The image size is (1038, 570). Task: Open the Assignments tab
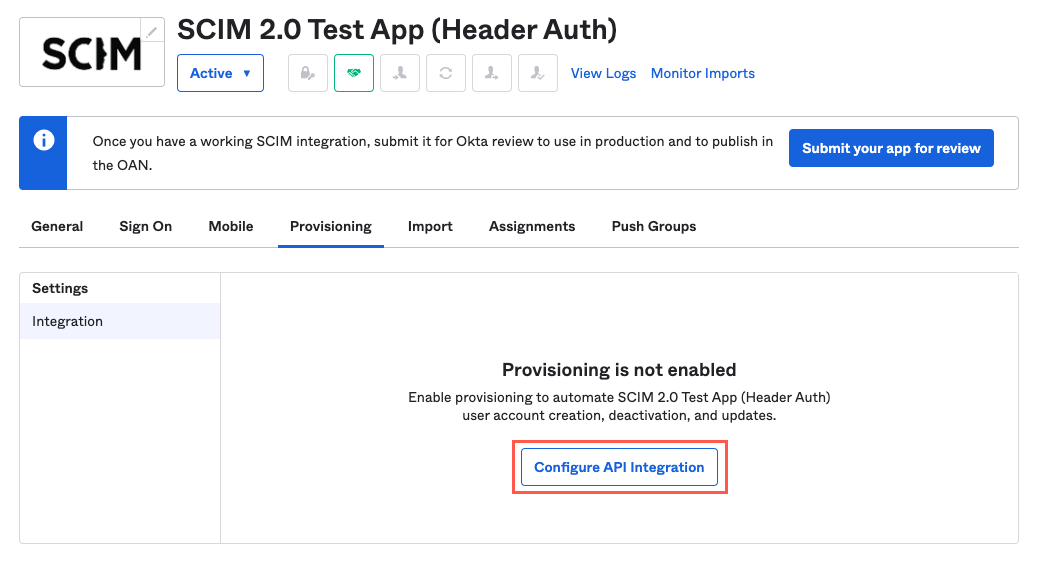532,226
